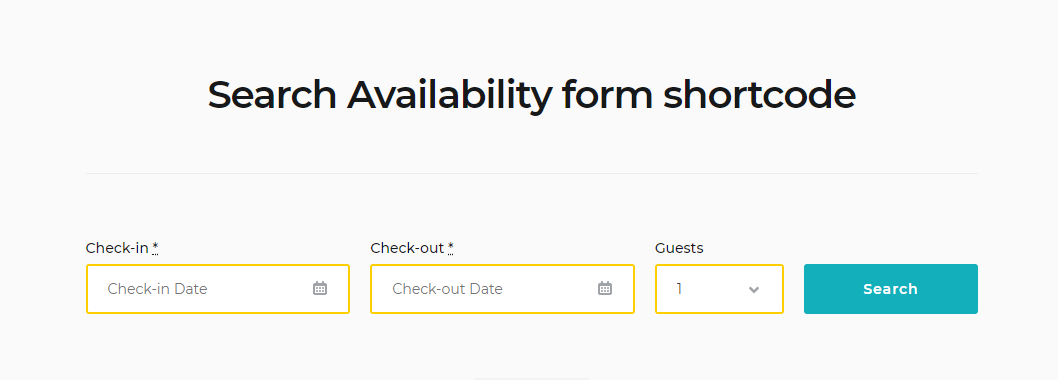Click the word Search in the page heading
Image resolution: width=1058 pixels, height=380 pixels.
272,94
